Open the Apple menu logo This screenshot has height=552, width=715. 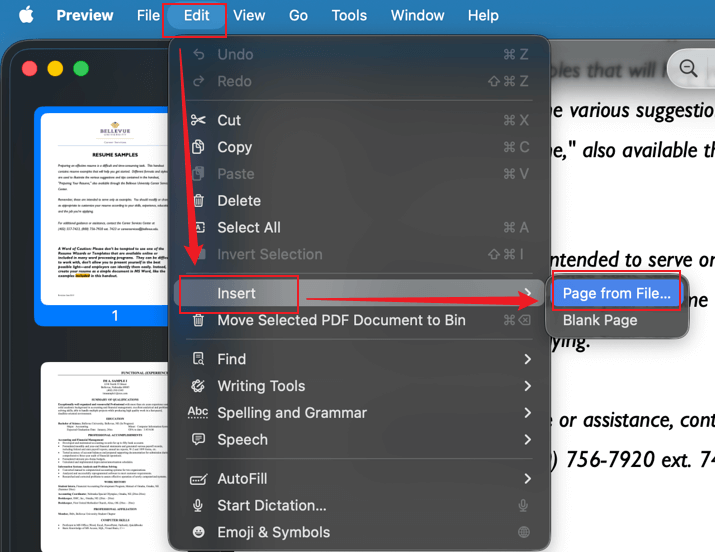[26, 15]
